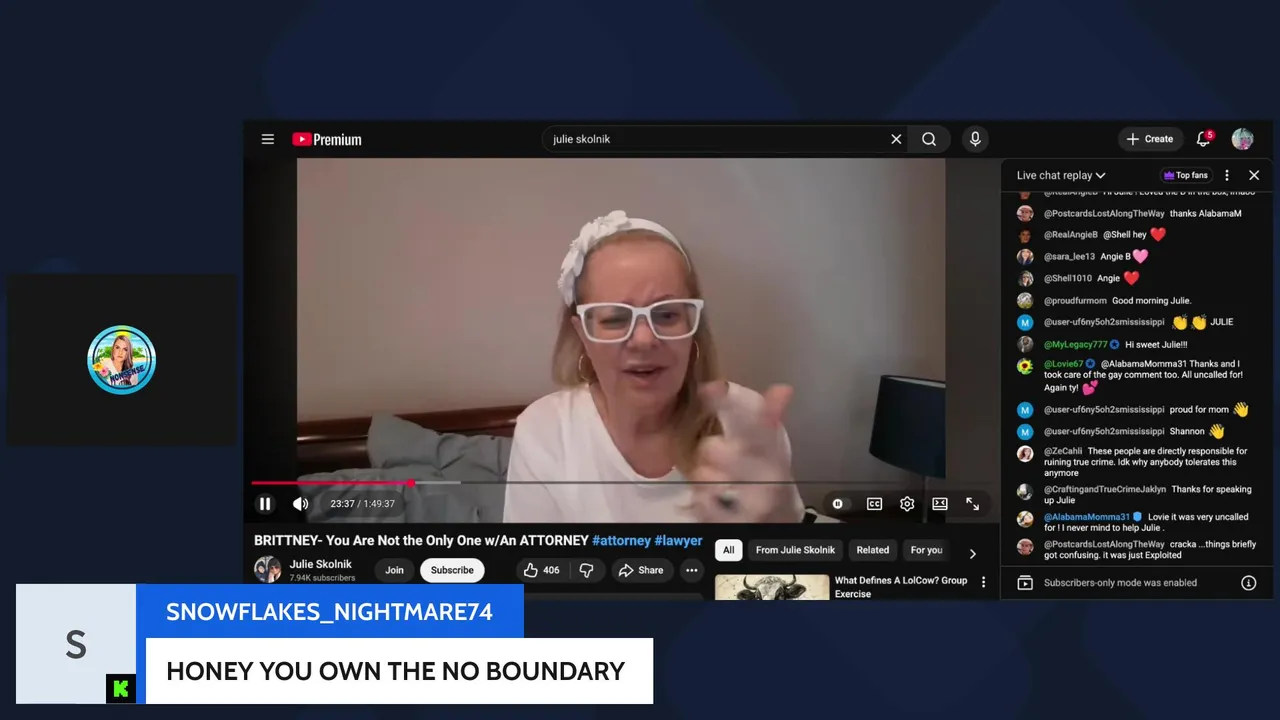This screenshot has width=1280, height=720.
Task: Close the live chat replay panel
Action: click(1254, 175)
